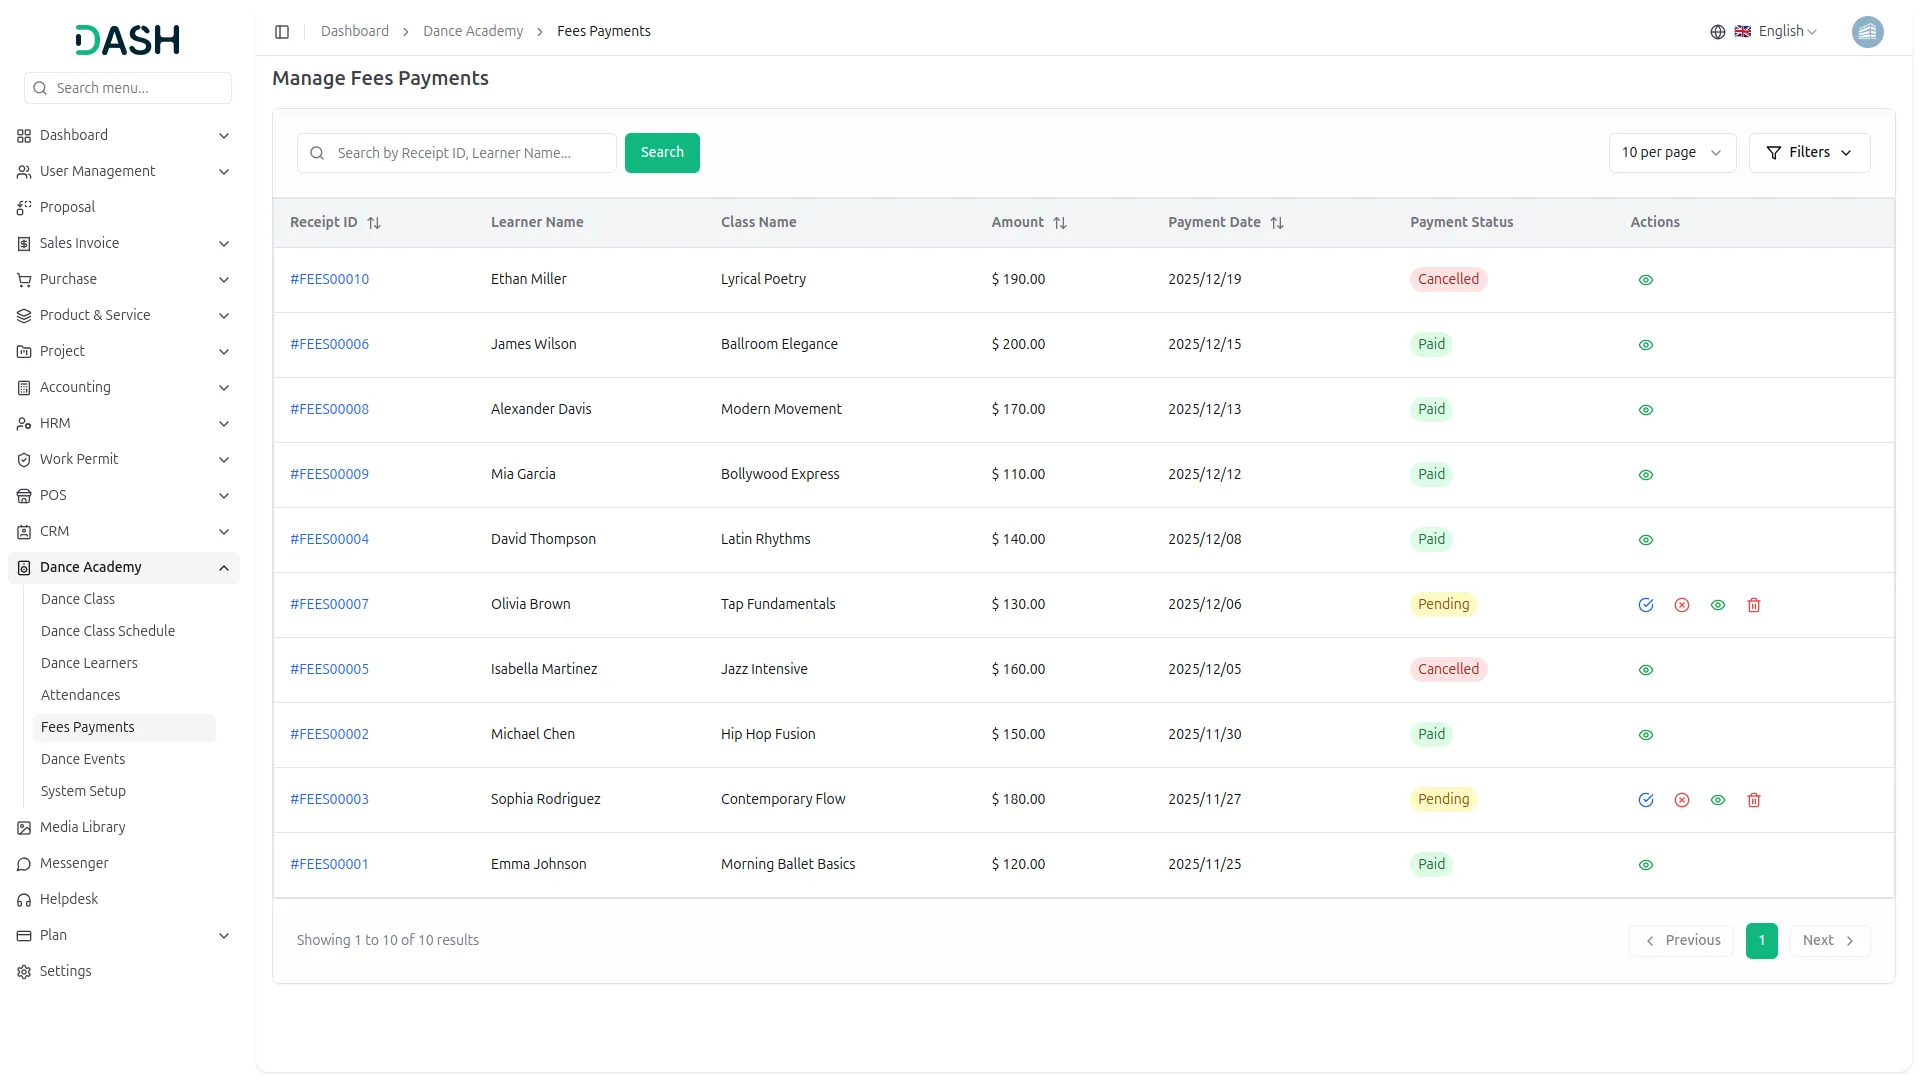This screenshot has width=1920, height=1080.
Task: Open the 10 per page dropdown
Action: coord(1671,153)
